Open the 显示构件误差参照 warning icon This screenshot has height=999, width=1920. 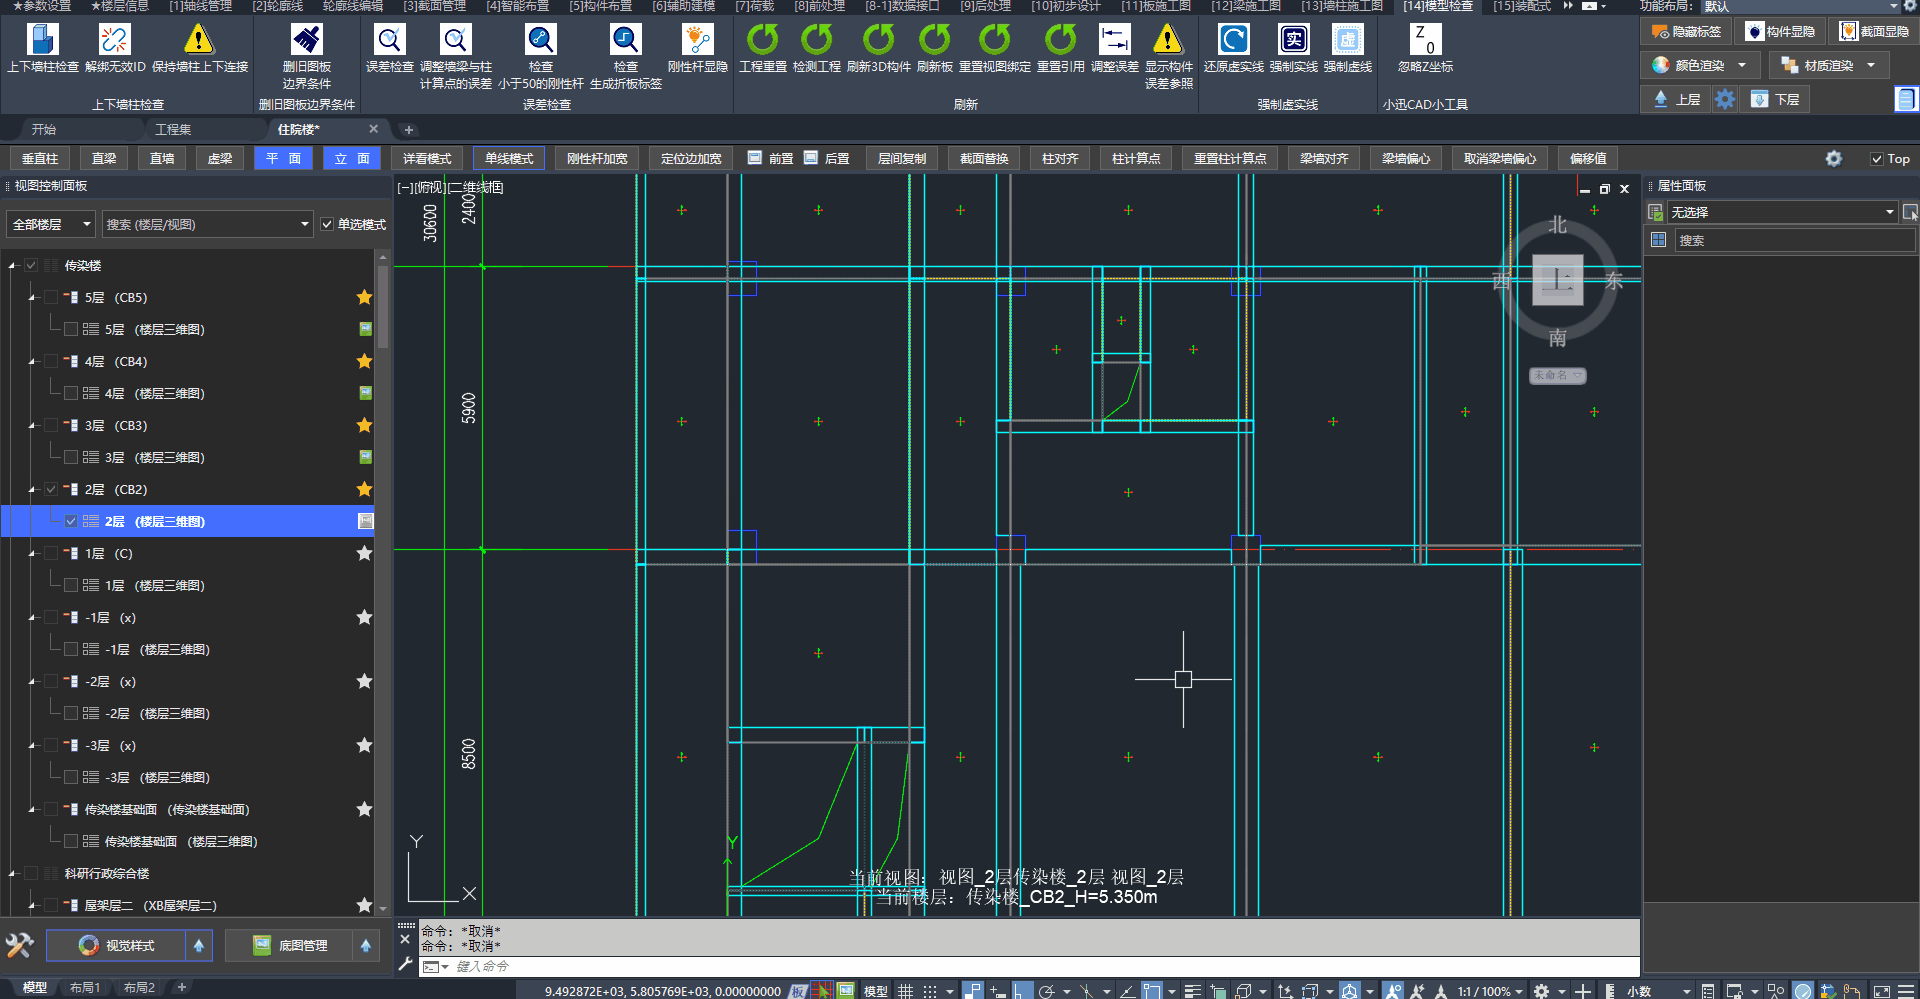pyautogui.click(x=1168, y=40)
